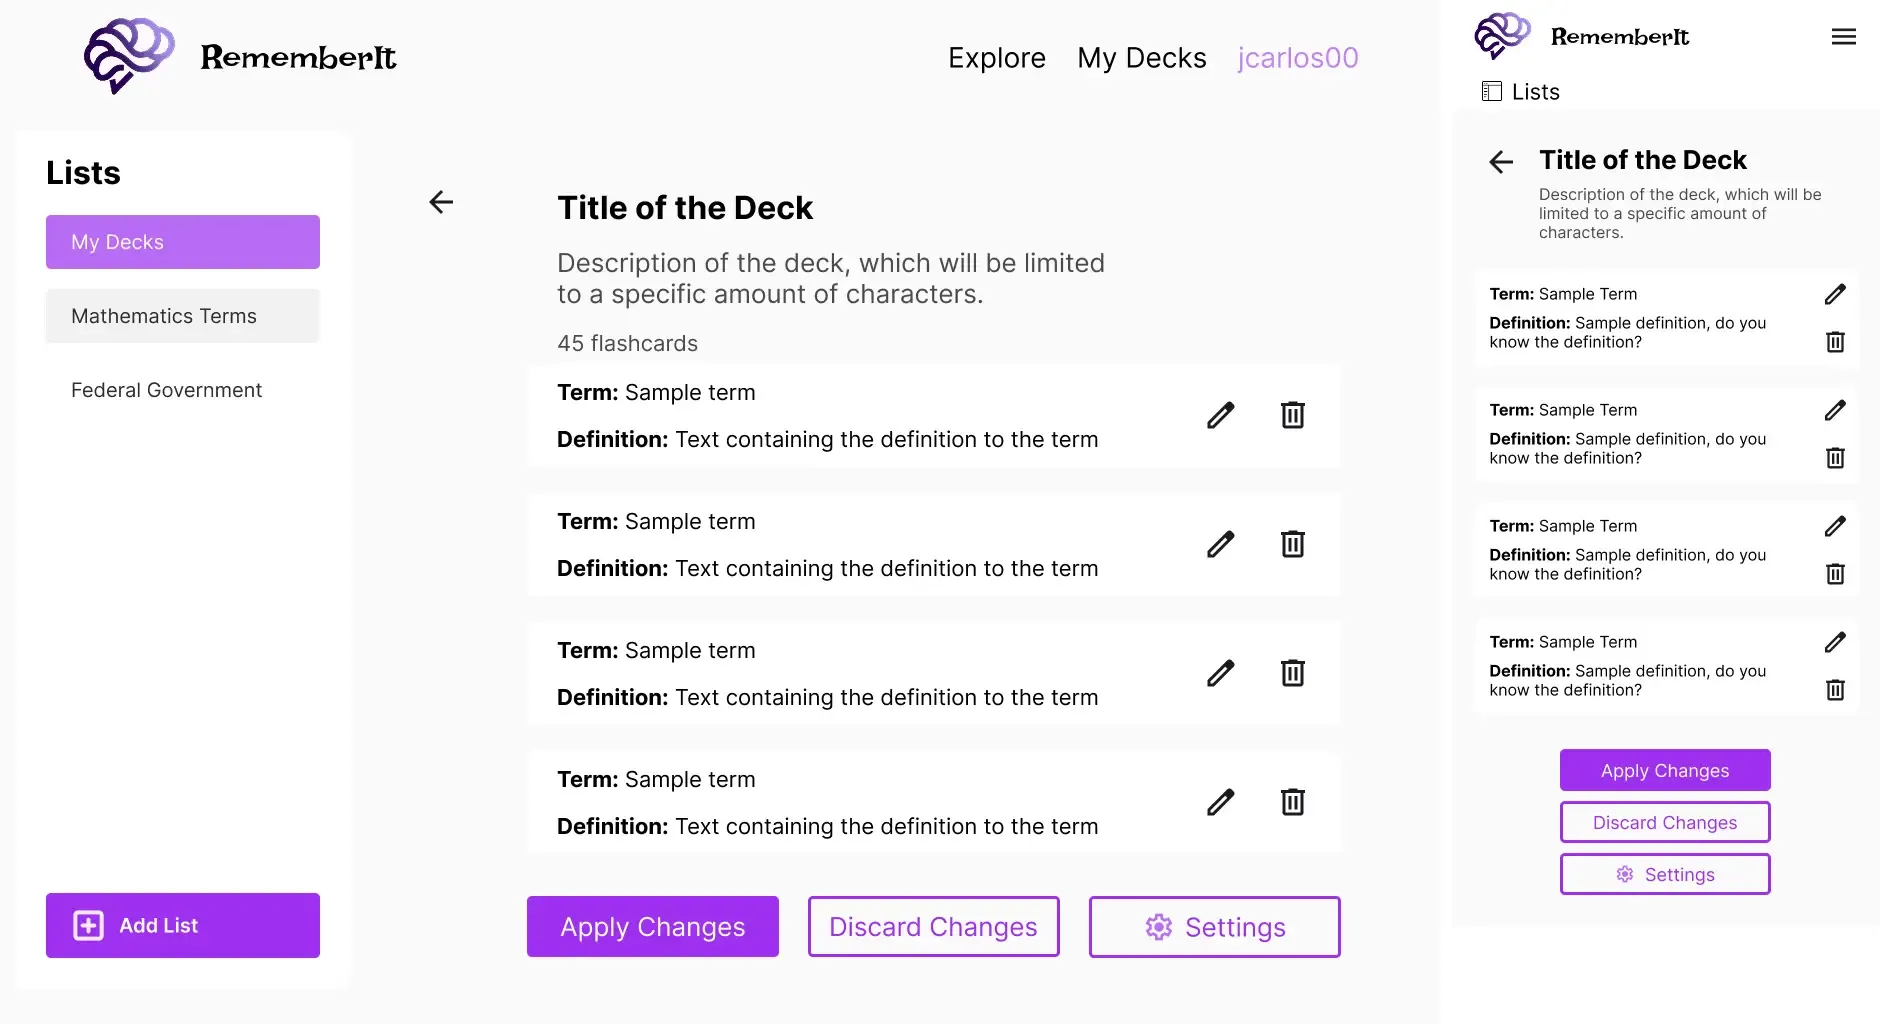Screen dimensions: 1880x1024
Task: Open the desktop Settings button with the gear icon
Action: tap(1214, 927)
